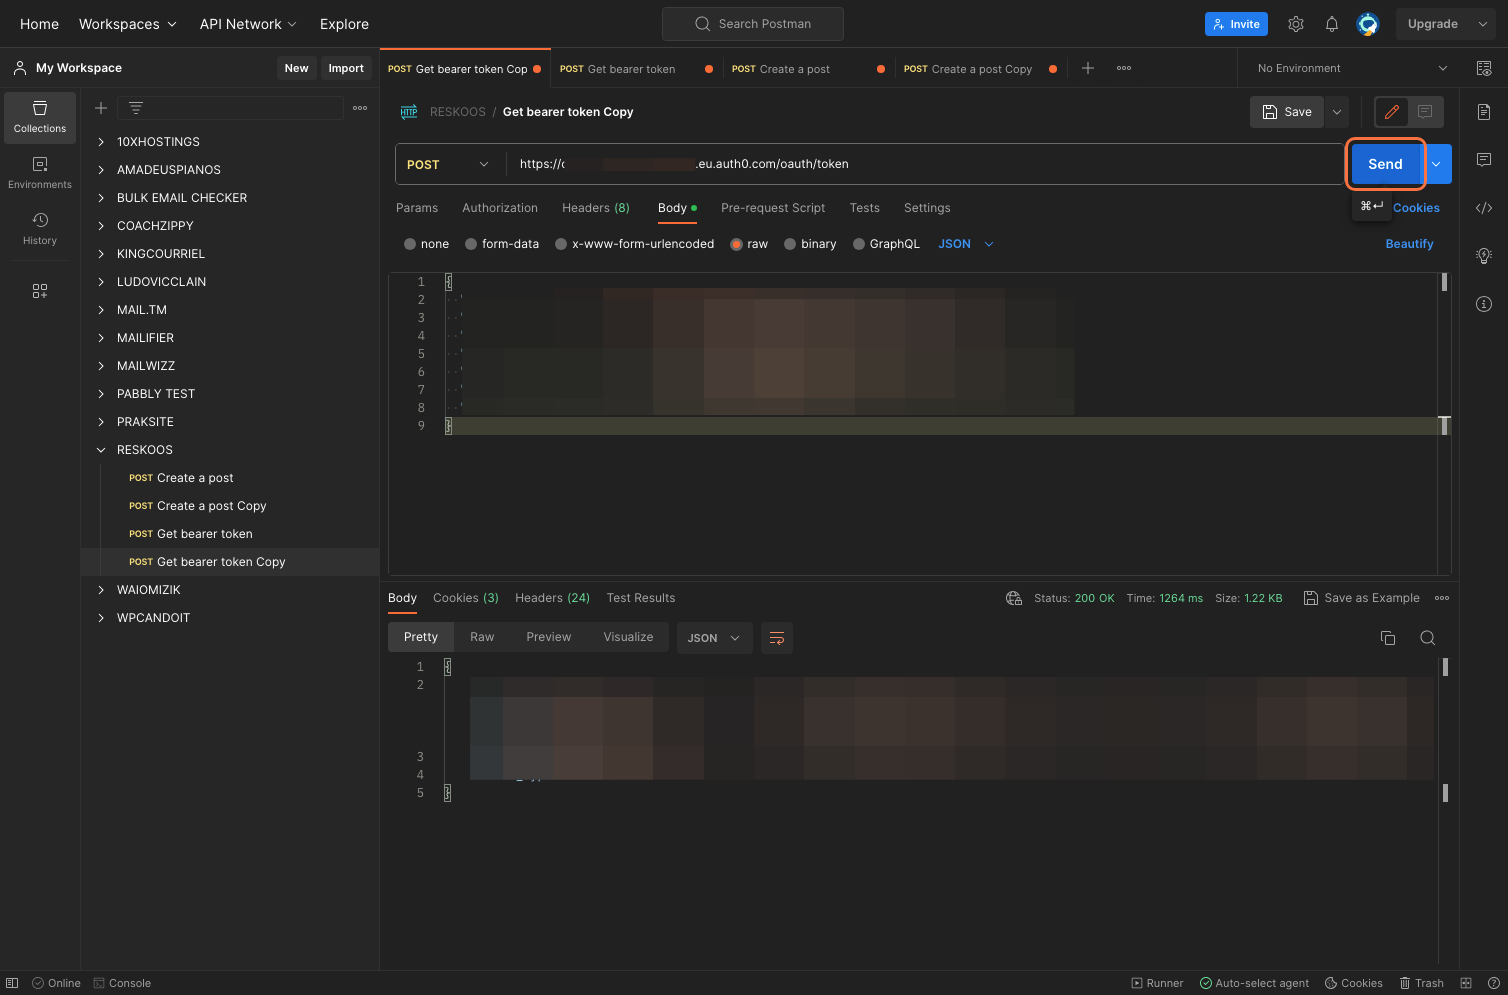The image size is (1508, 995).
Task: Select x-www-form-urlencoded body type
Action: pyautogui.click(x=561, y=244)
